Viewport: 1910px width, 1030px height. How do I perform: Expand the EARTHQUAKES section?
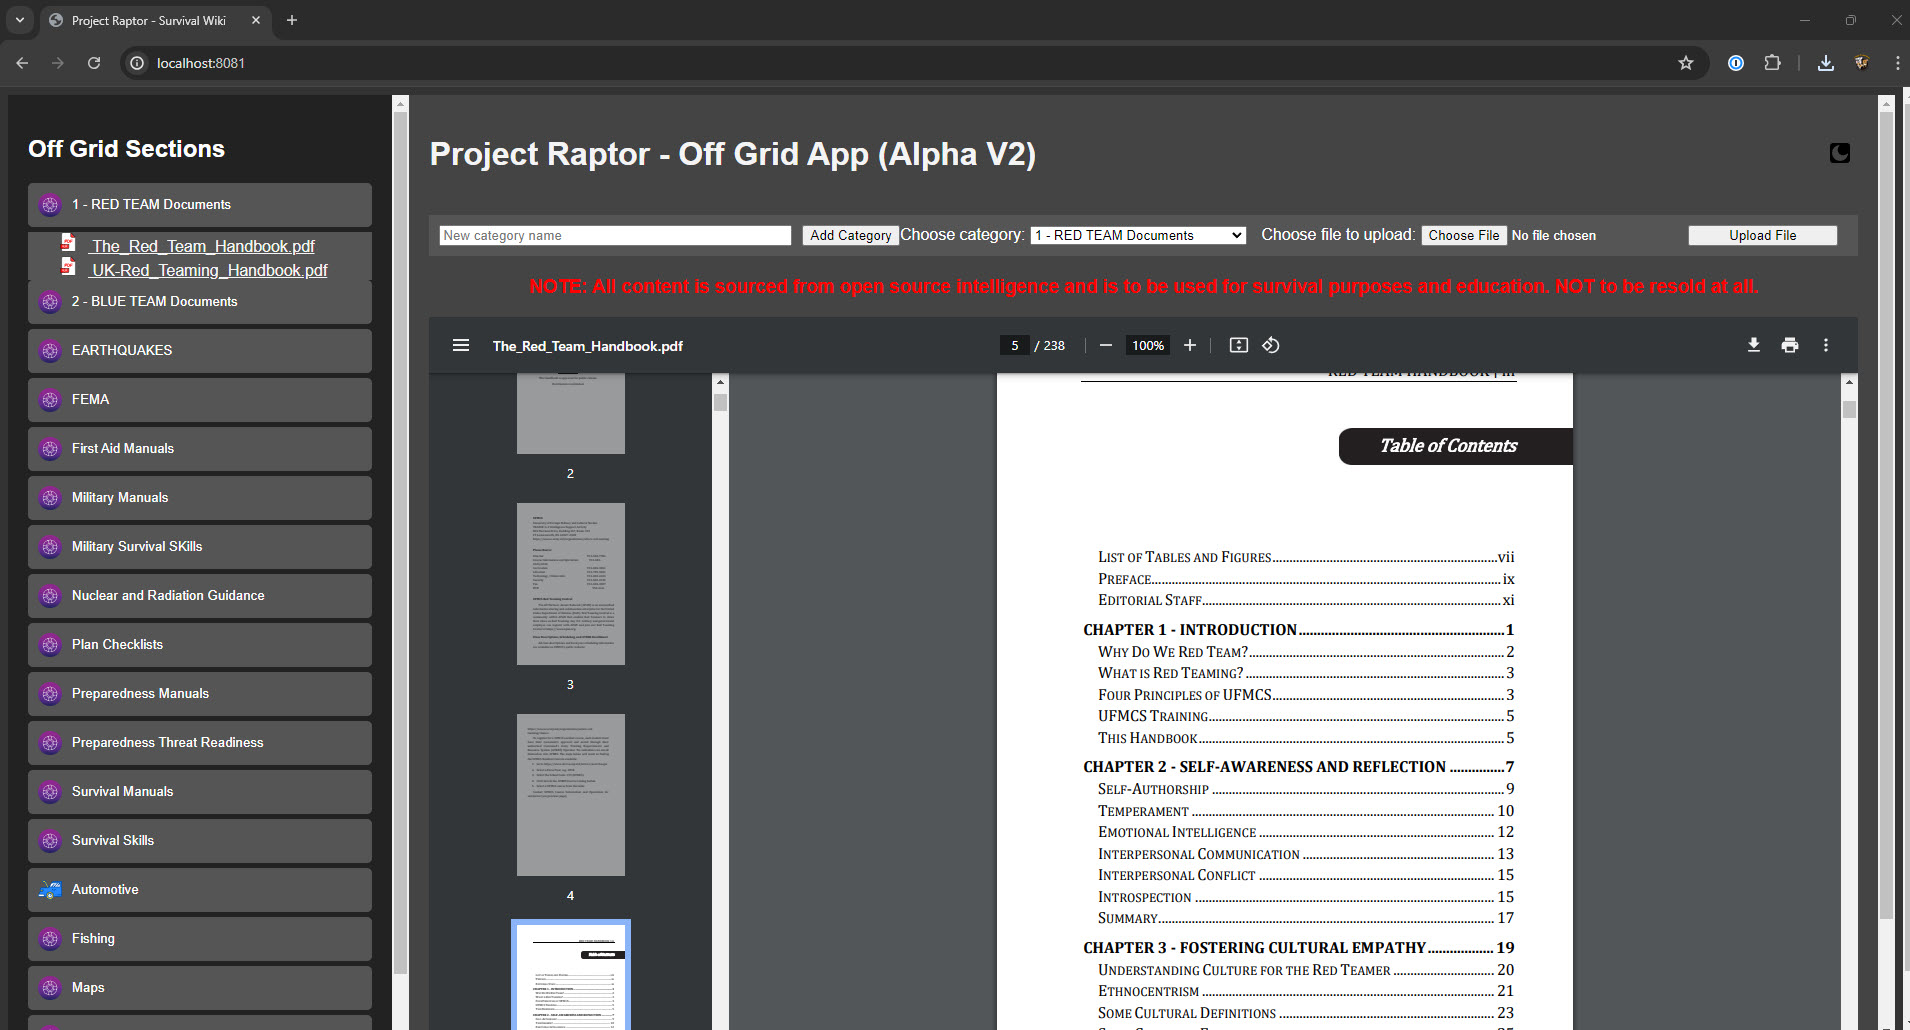click(x=200, y=350)
